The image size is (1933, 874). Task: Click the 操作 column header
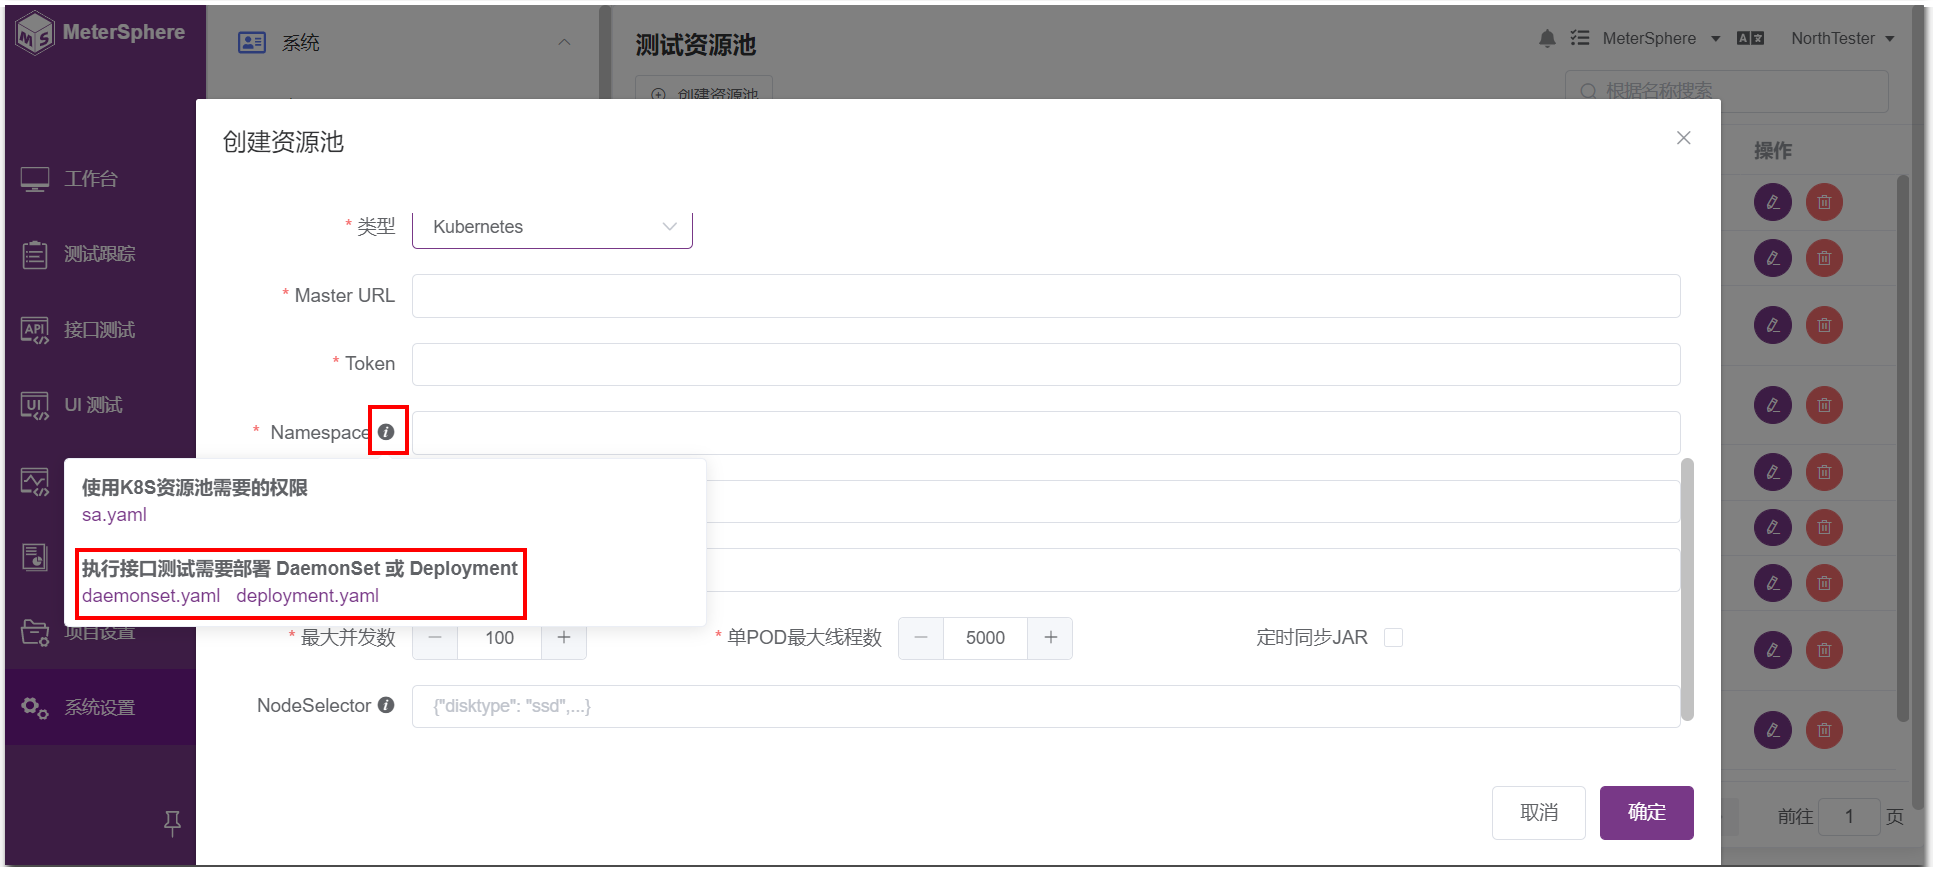(1773, 150)
